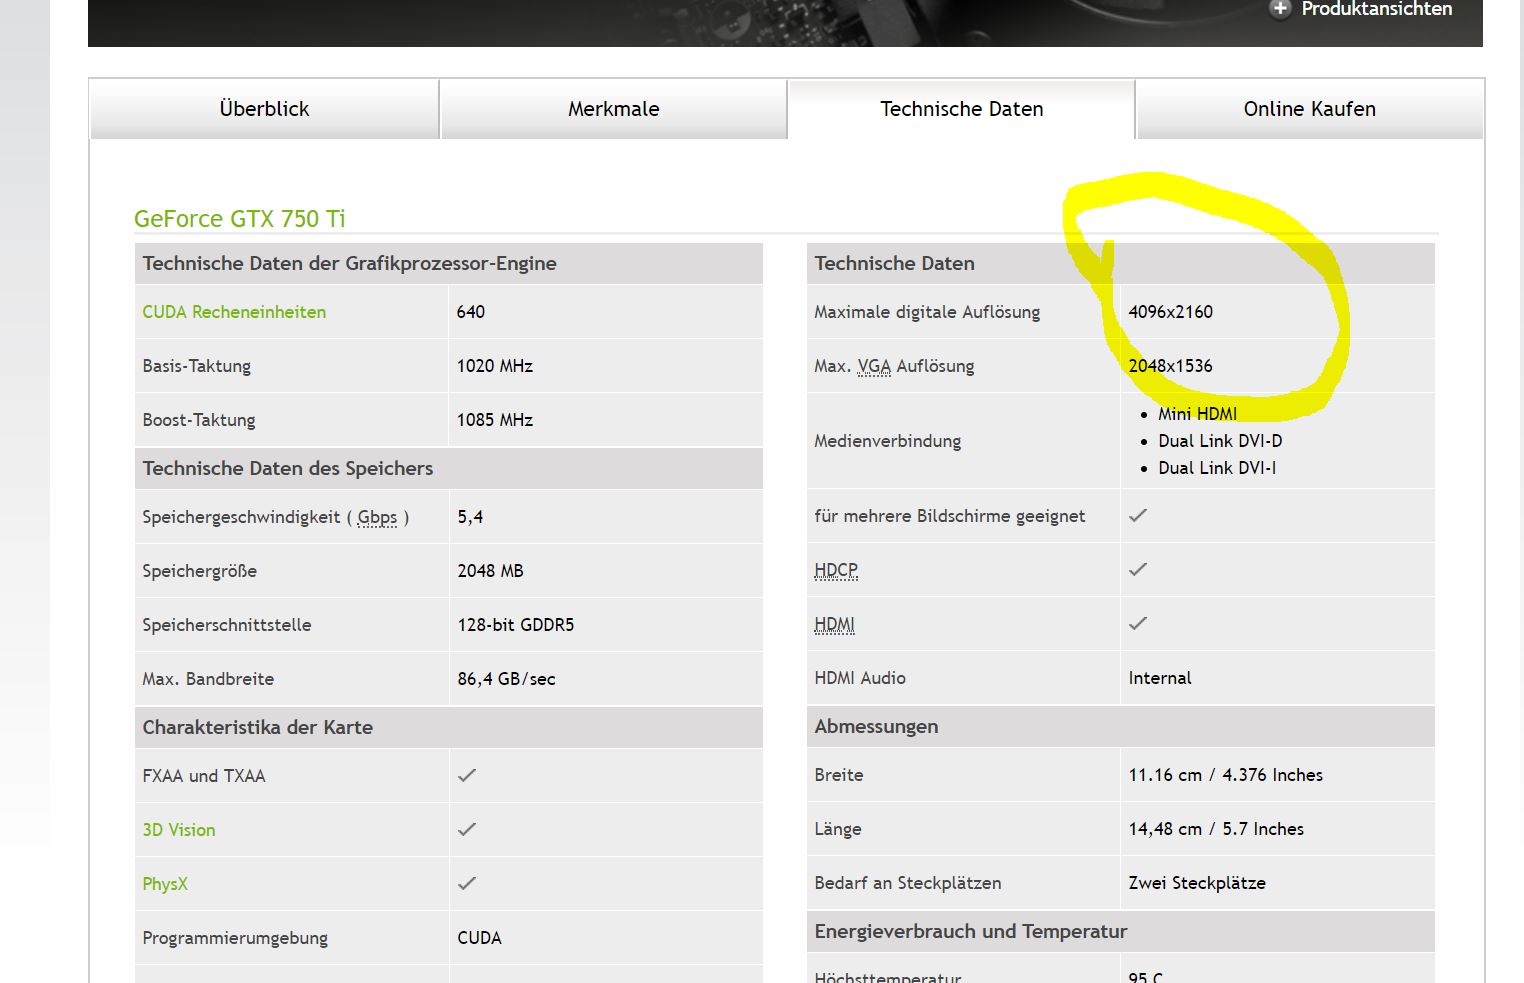Select the value 2048x1536

(x=1170, y=366)
